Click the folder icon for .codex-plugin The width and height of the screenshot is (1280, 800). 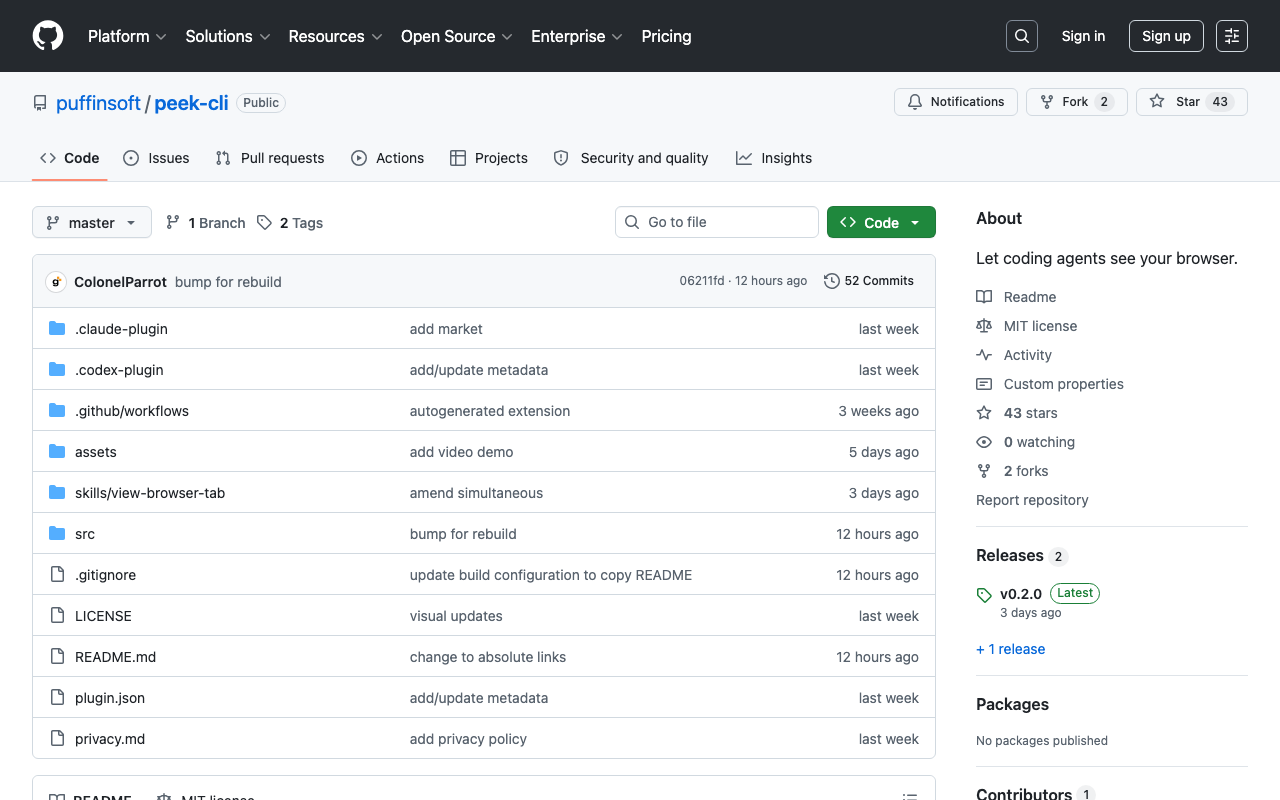pos(57,370)
